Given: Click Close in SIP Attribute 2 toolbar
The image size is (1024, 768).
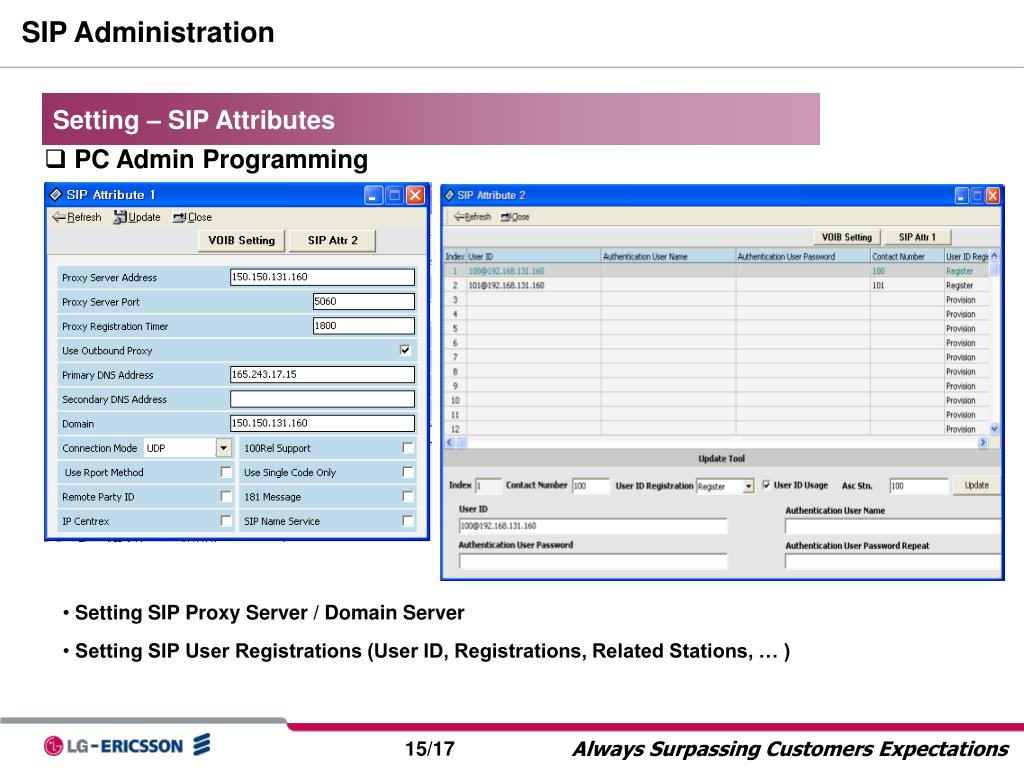Looking at the screenshot, I should click(515, 217).
